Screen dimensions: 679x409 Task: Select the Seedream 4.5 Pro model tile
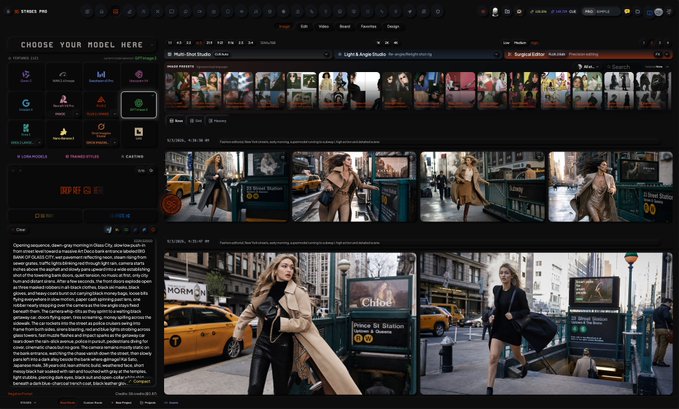click(101, 75)
